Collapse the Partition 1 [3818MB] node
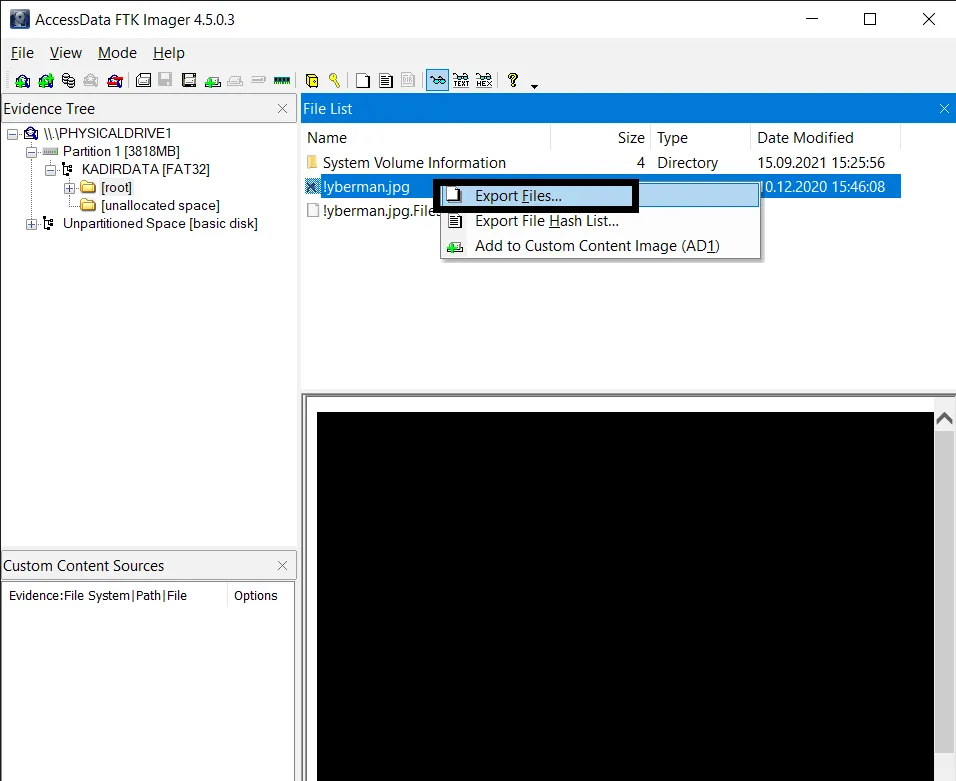This screenshot has height=781, width=956. 32,152
